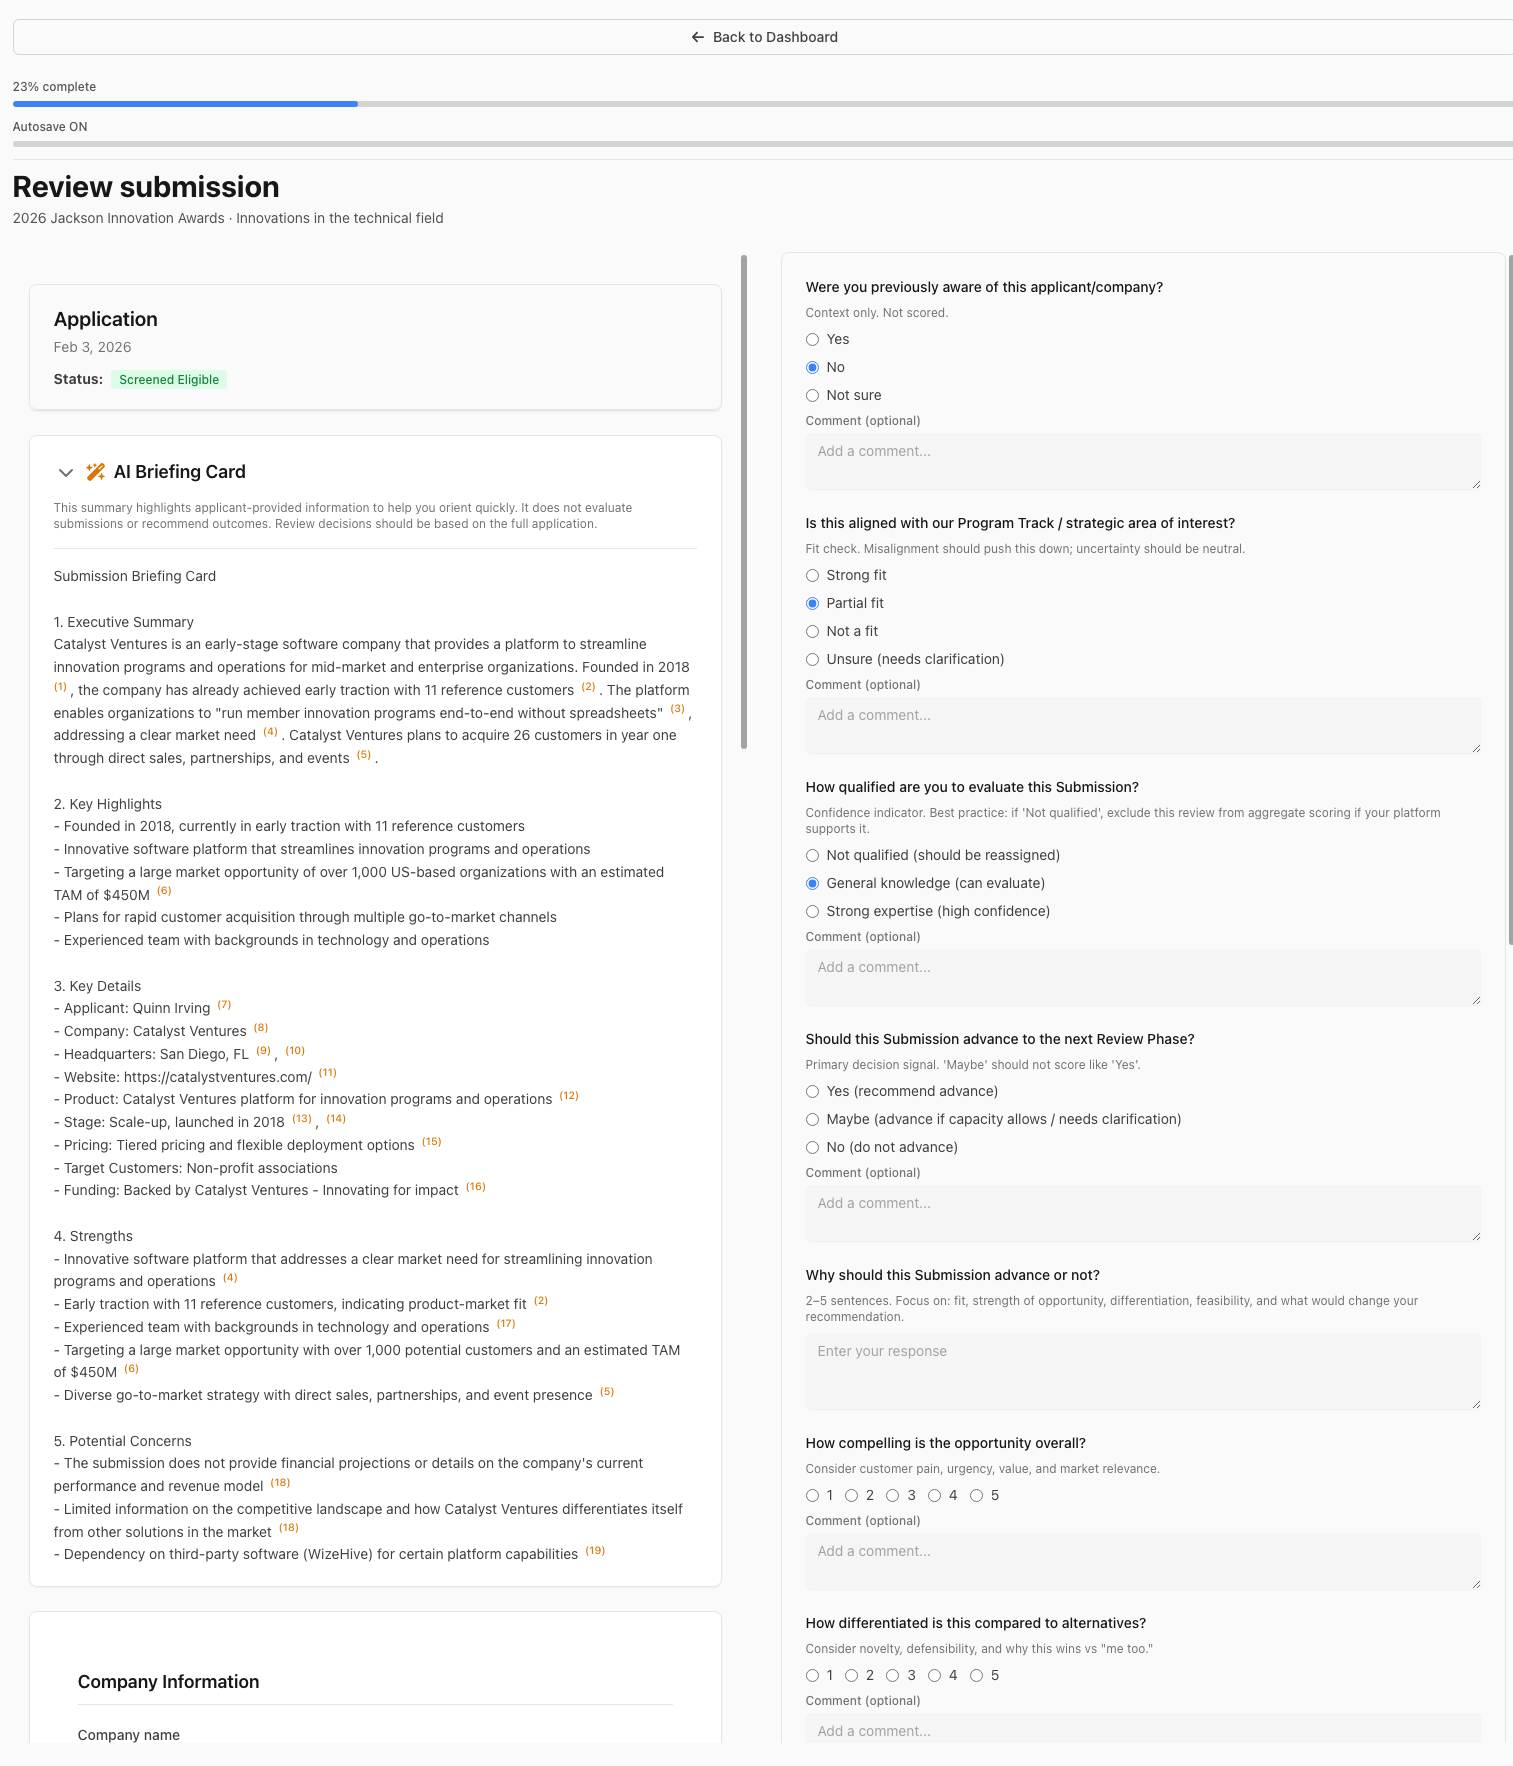Screen dimensions: 1513x1766
Task: Click citation marker (16) after funding details
Action: 475,1186
